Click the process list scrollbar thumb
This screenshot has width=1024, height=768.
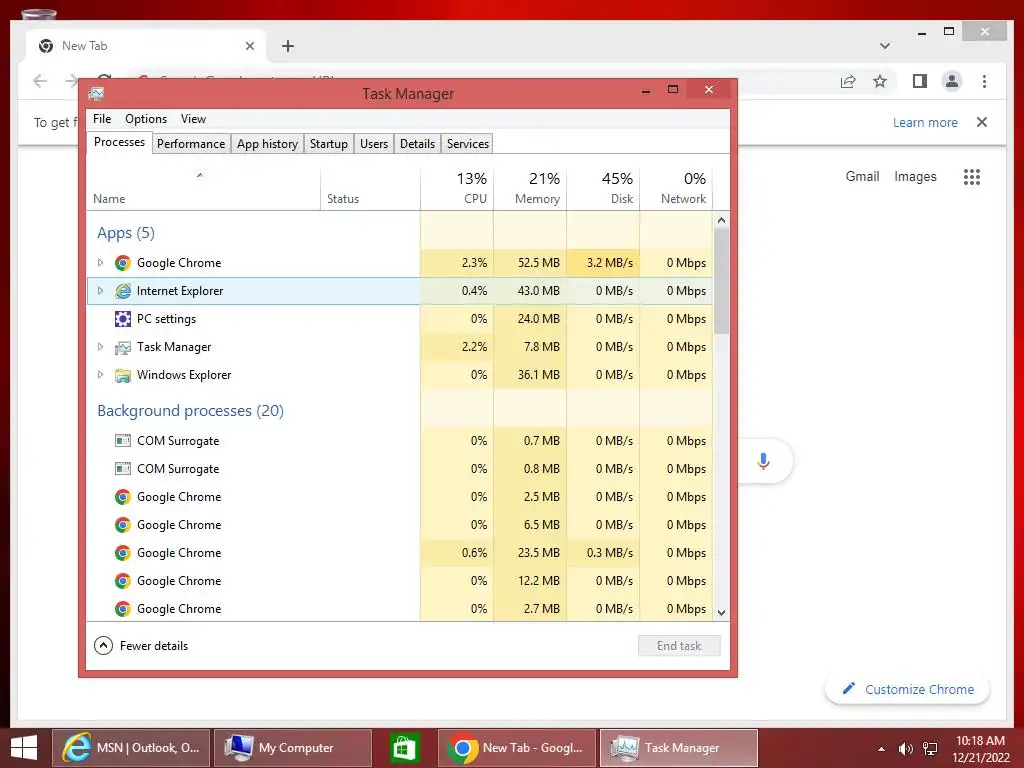point(721,281)
